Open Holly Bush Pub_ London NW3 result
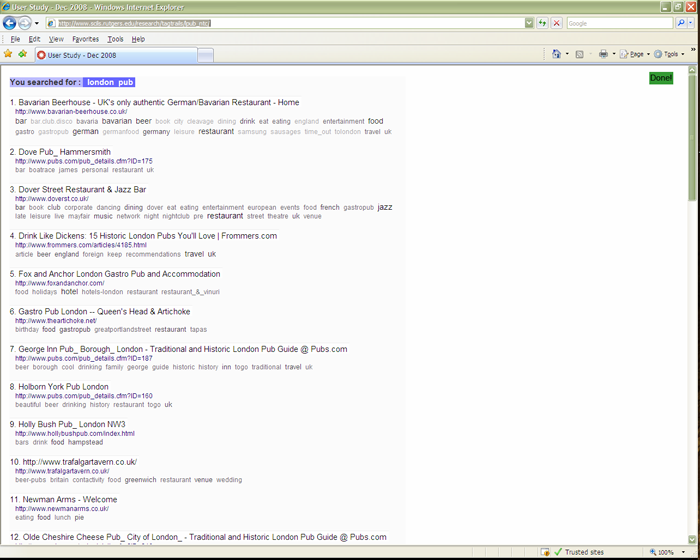The width and height of the screenshot is (700, 560). (x=72, y=424)
